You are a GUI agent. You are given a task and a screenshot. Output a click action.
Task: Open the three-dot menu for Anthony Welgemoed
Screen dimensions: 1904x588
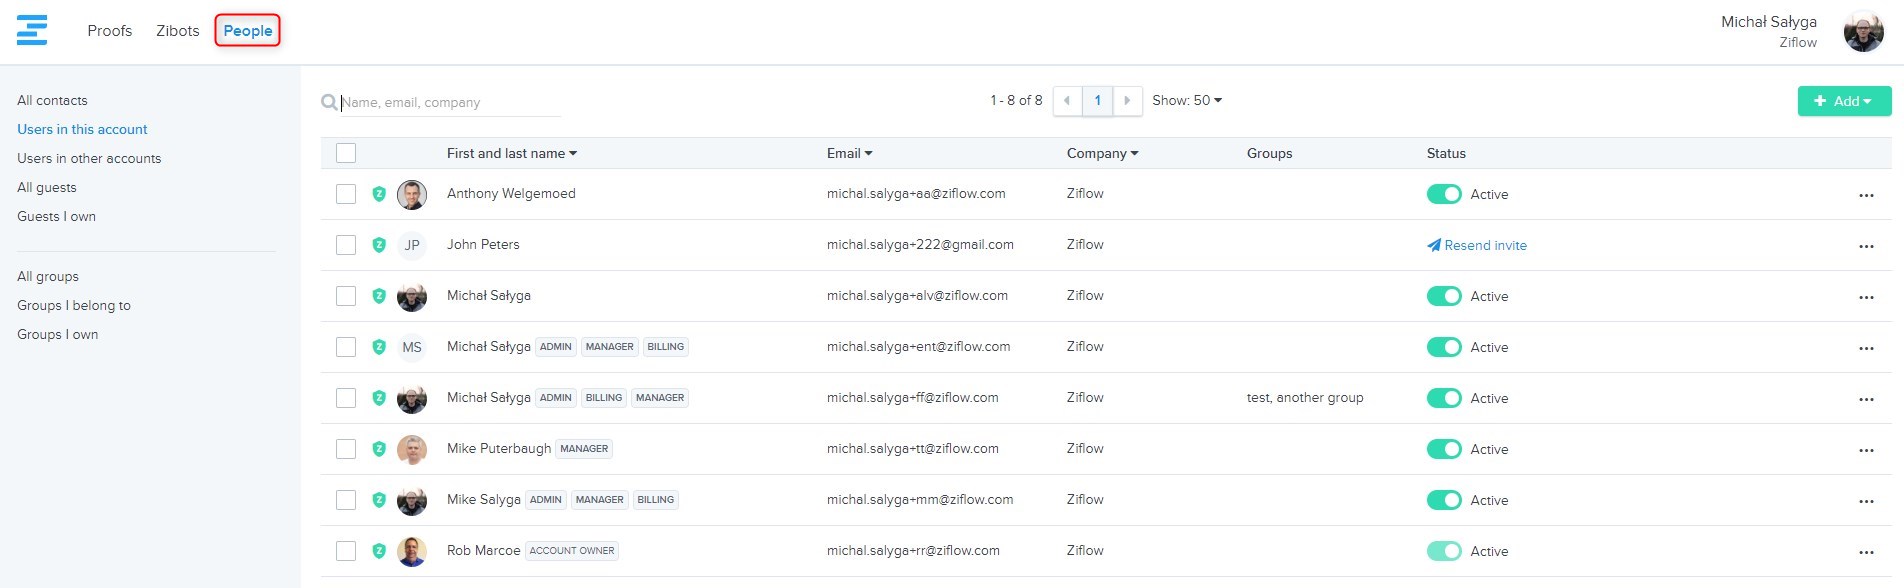pos(1865,195)
